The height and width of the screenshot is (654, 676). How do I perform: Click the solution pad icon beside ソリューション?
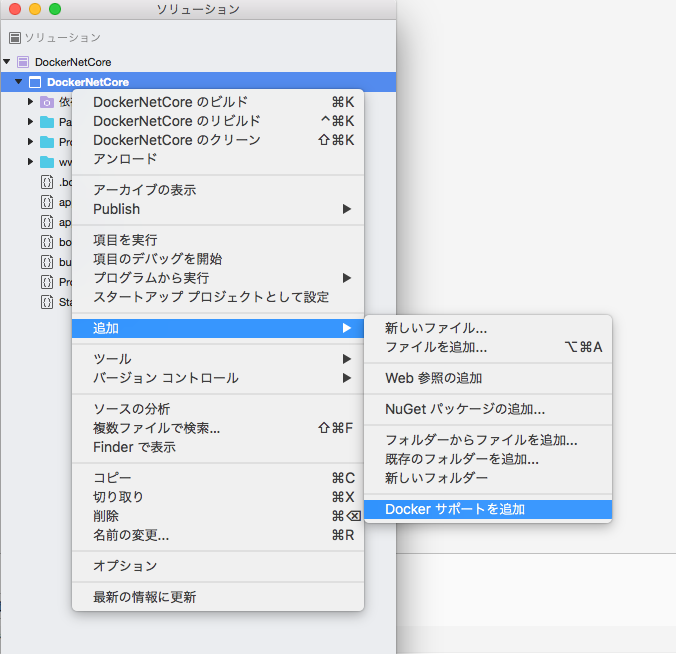click(x=14, y=38)
